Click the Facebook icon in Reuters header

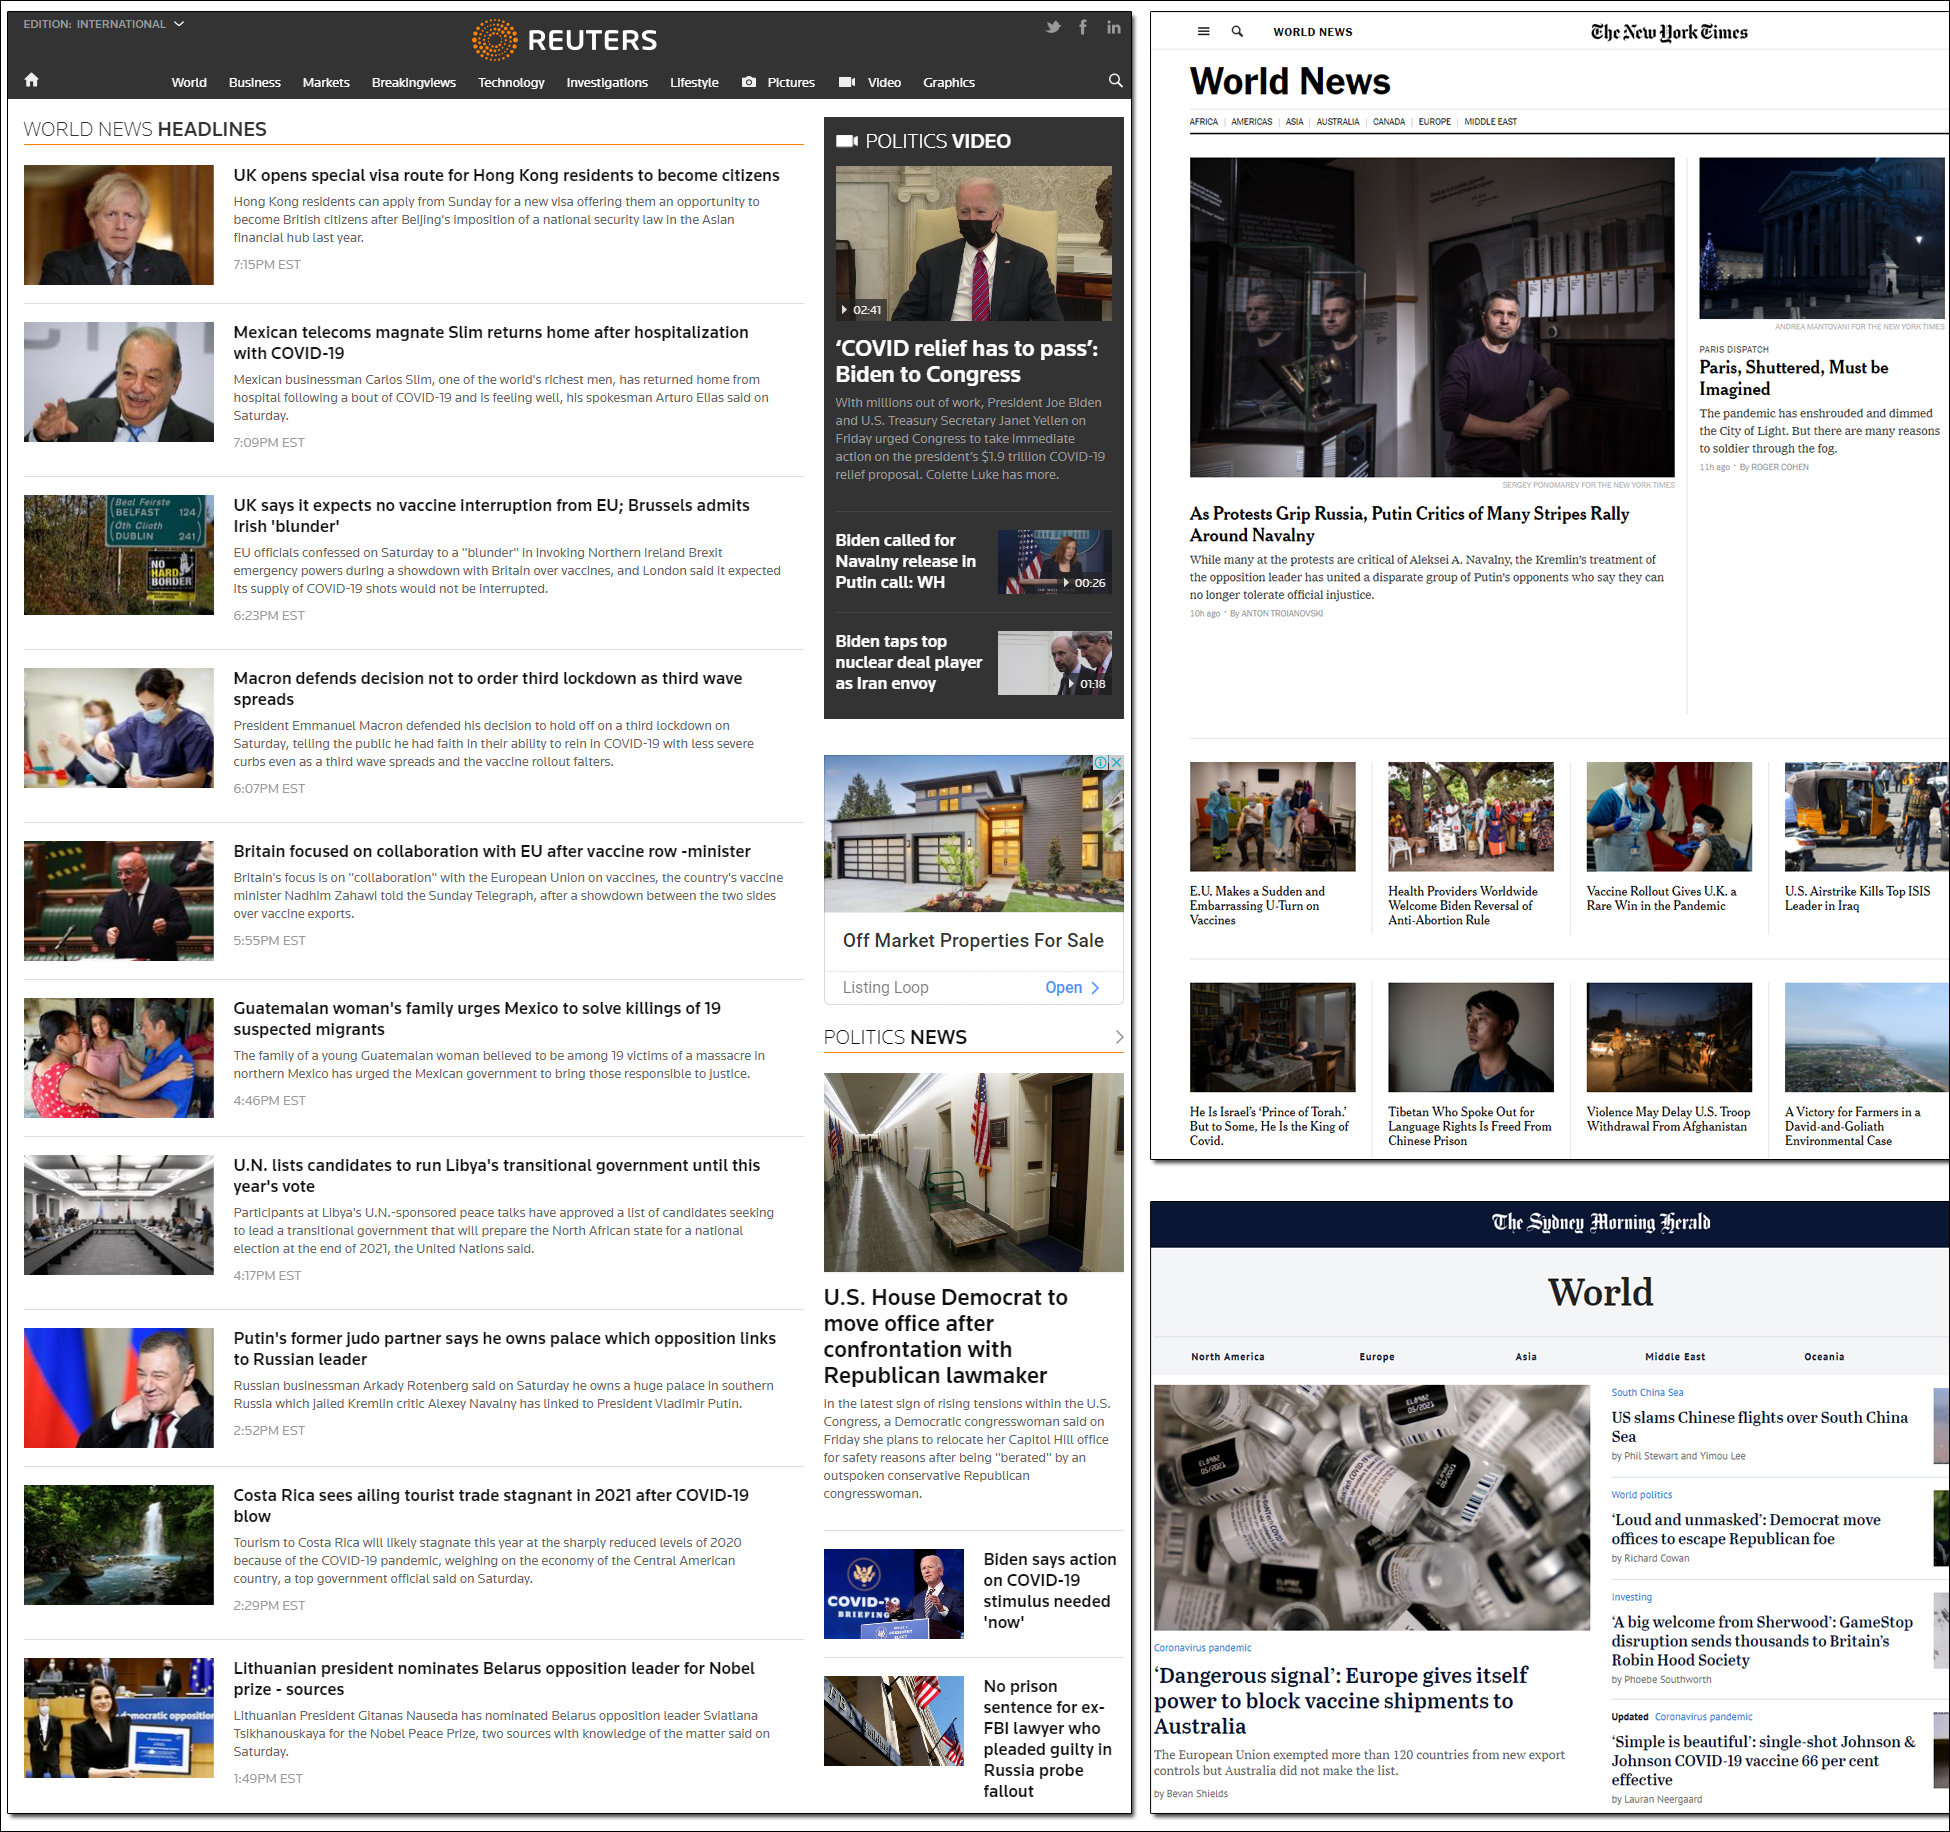[x=1083, y=27]
